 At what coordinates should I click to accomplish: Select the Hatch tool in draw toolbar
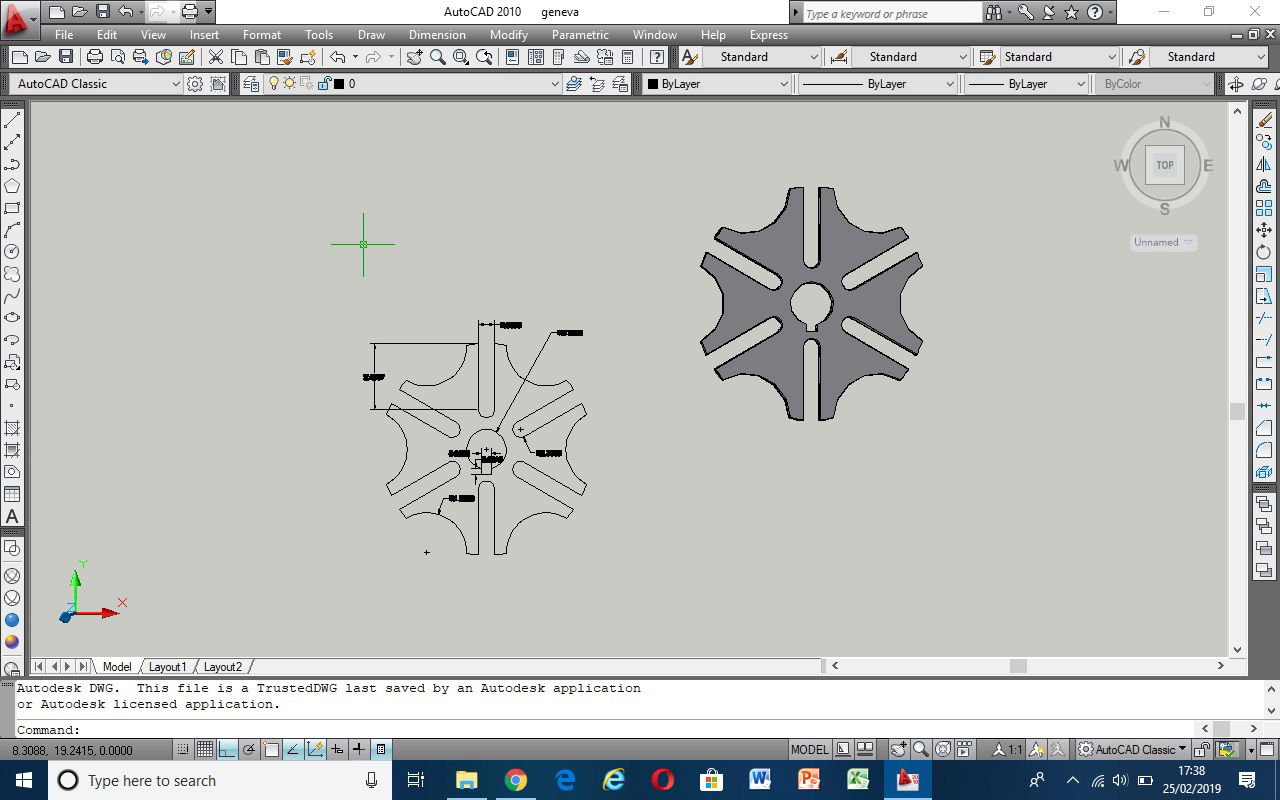coord(12,428)
